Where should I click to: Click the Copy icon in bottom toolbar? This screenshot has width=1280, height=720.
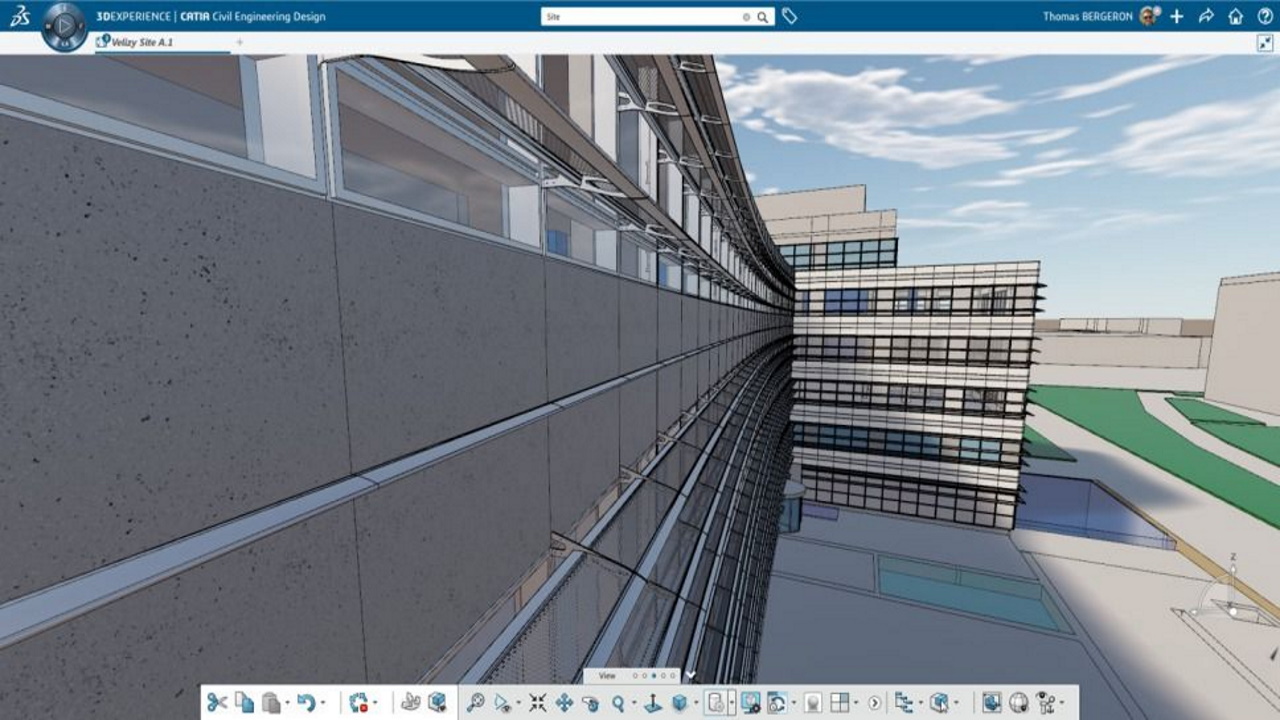point(244,703)
